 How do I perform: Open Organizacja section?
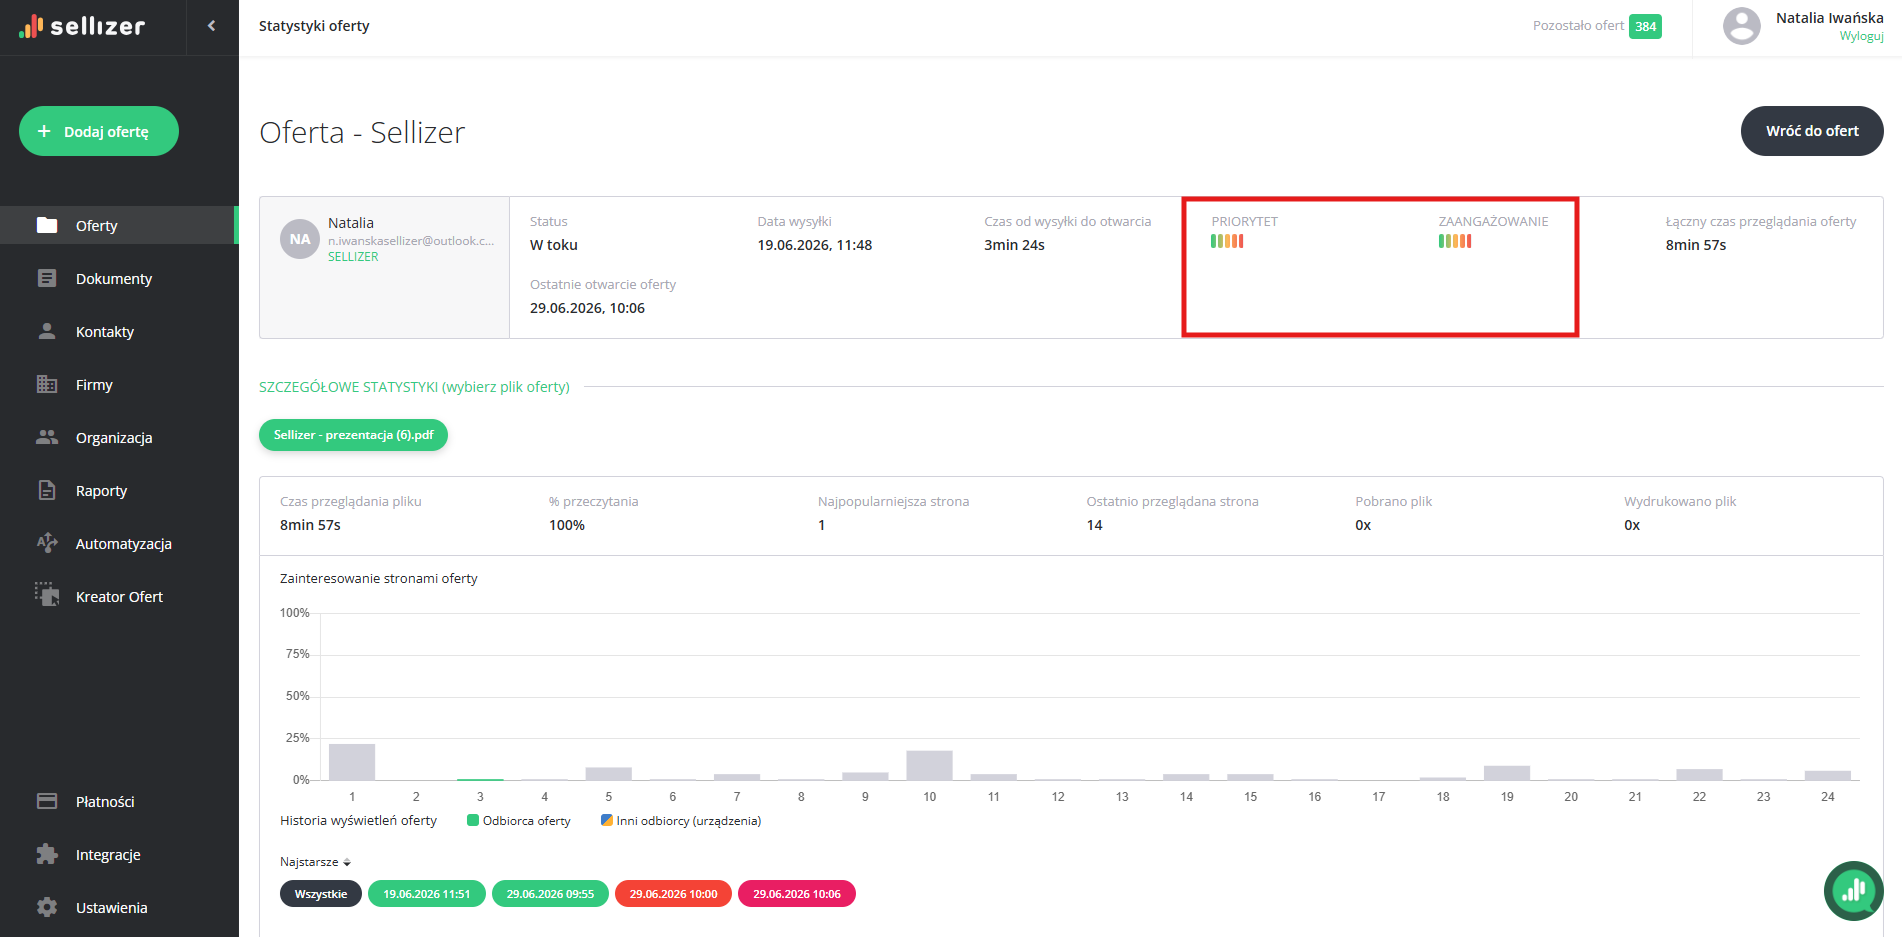pyautogui.click(x=114, y=437)
